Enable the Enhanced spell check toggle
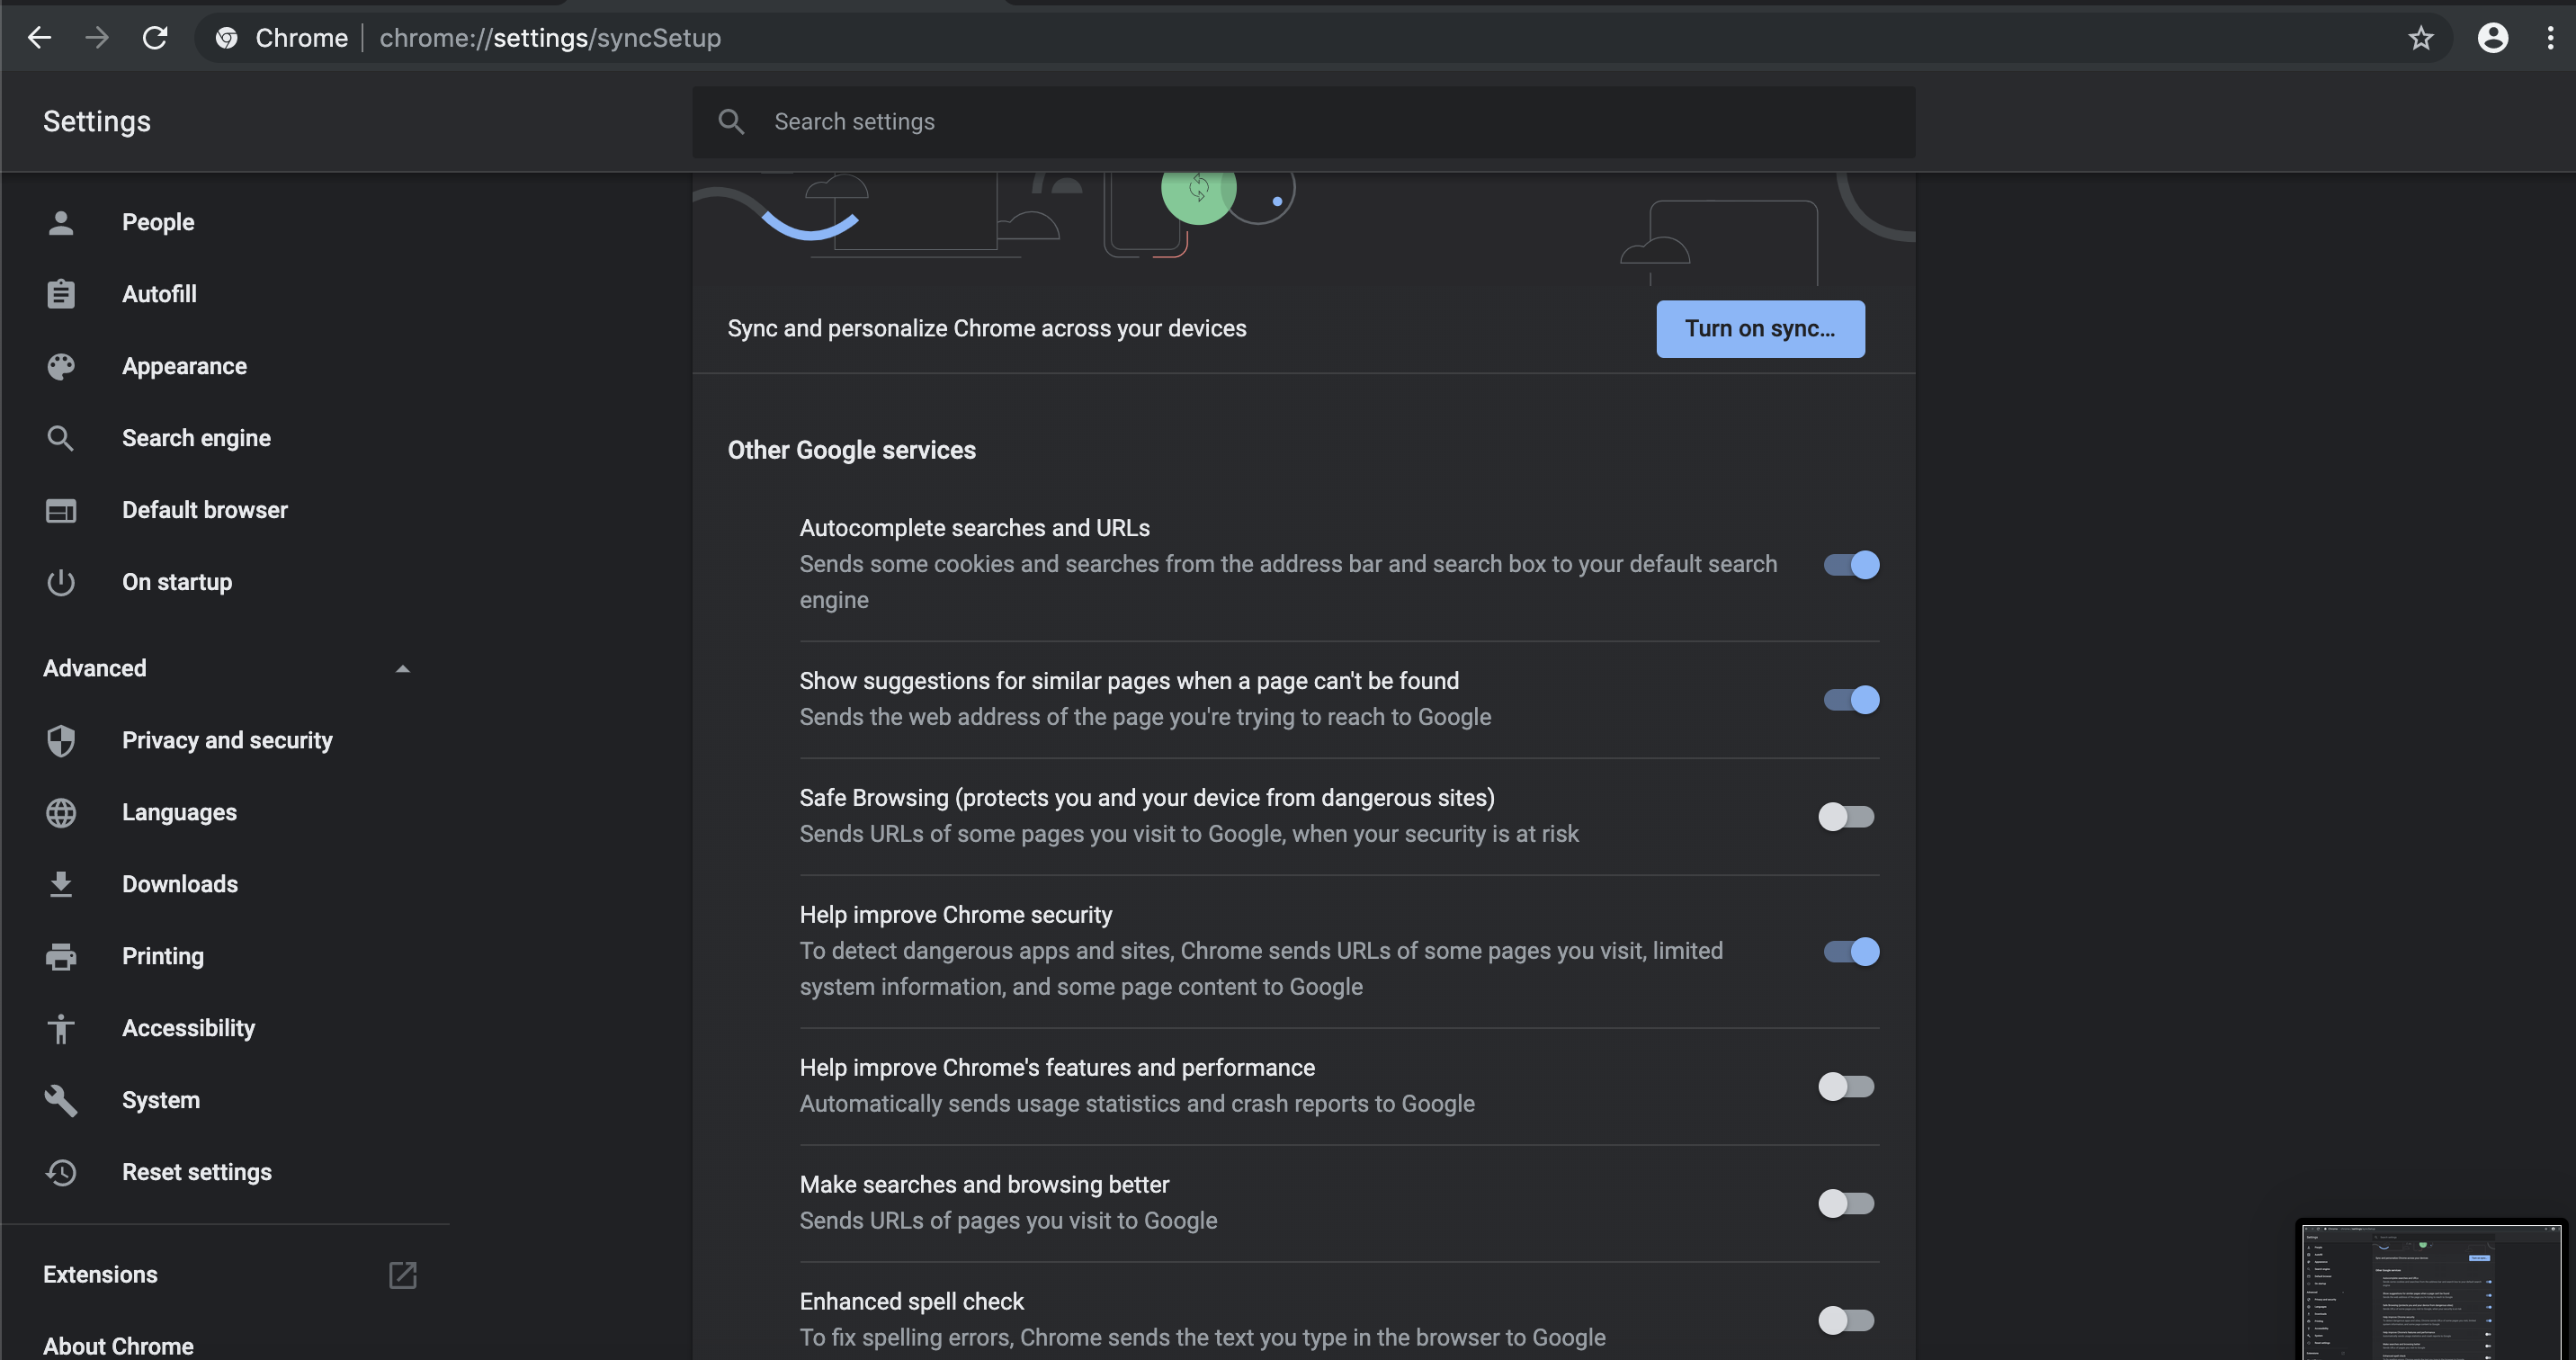The image size is (2576, 1360). pyautogui.click(x=1846, y=1321)
